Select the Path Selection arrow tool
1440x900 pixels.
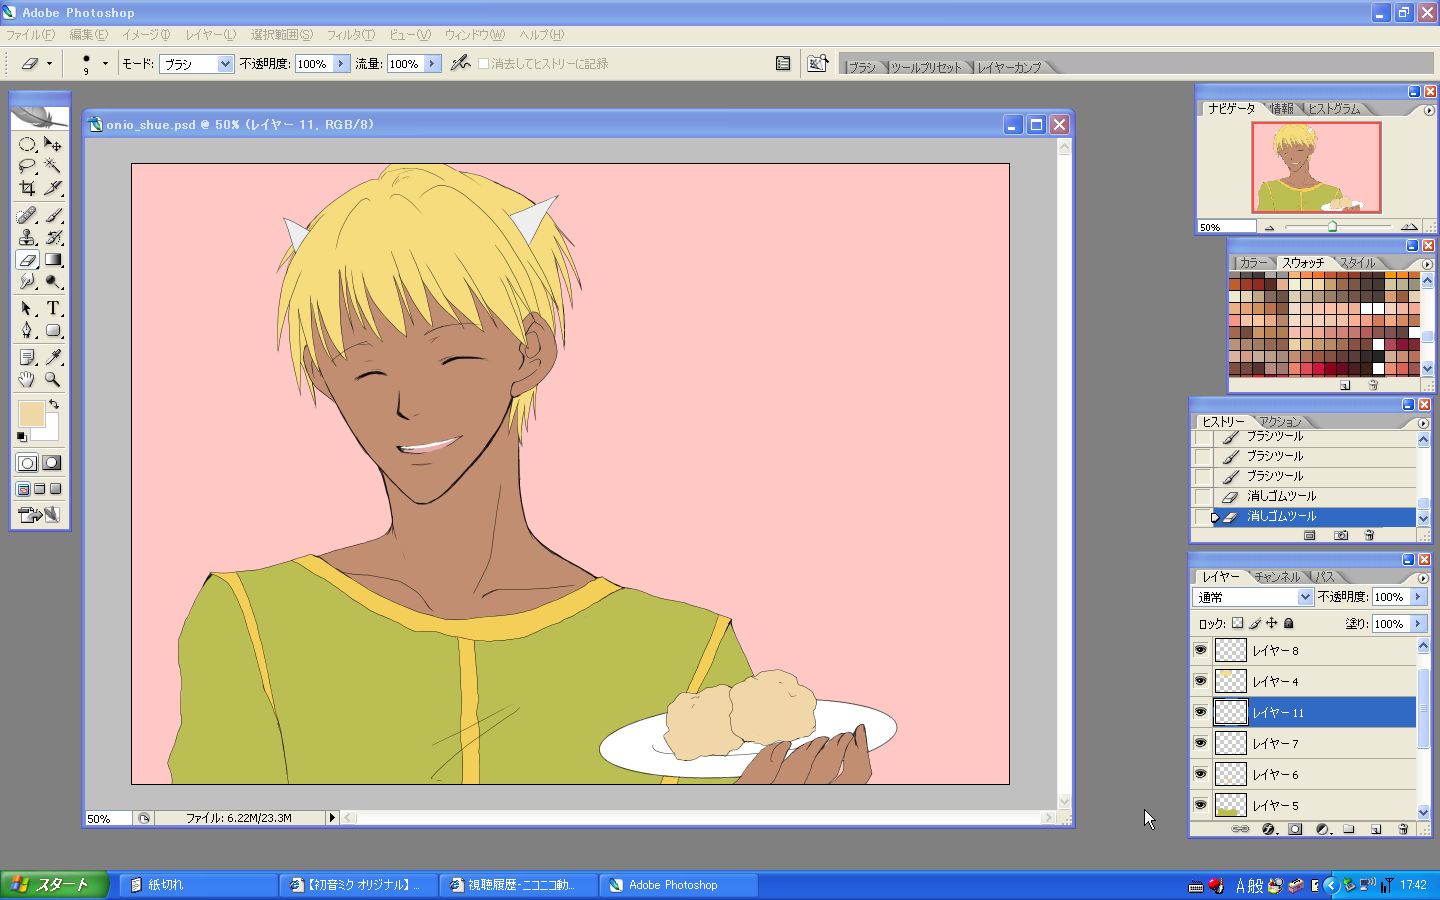tap(27, 308)
